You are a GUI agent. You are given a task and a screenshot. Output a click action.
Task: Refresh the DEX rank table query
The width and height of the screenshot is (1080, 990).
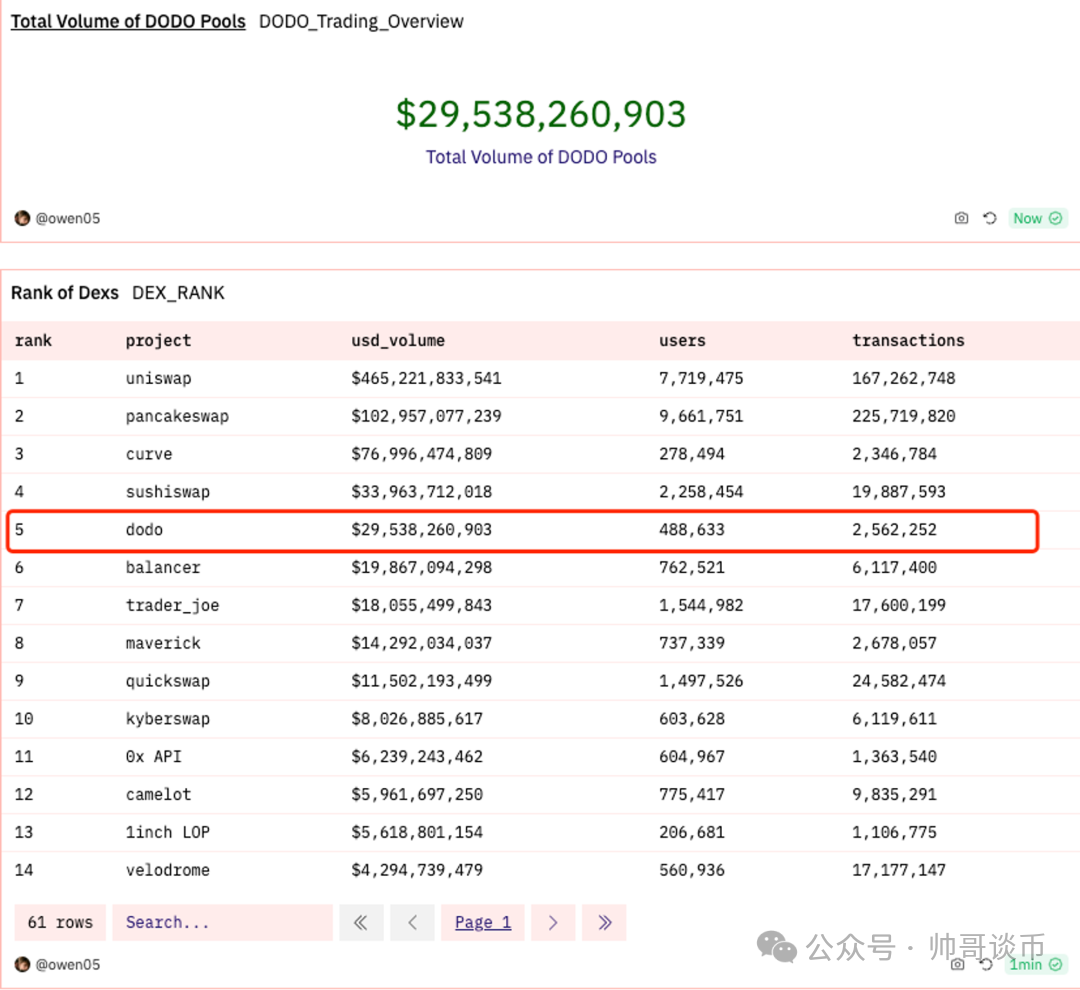click(986, 965)
